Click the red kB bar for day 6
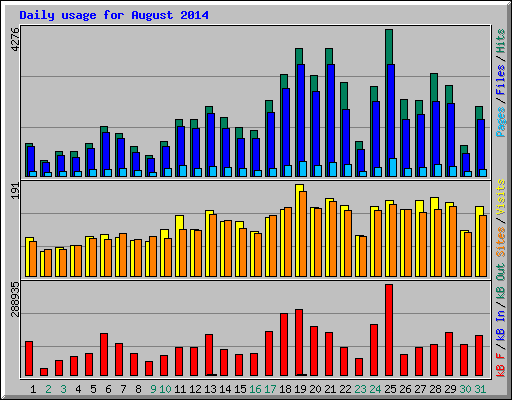 [x=104, y=355]
